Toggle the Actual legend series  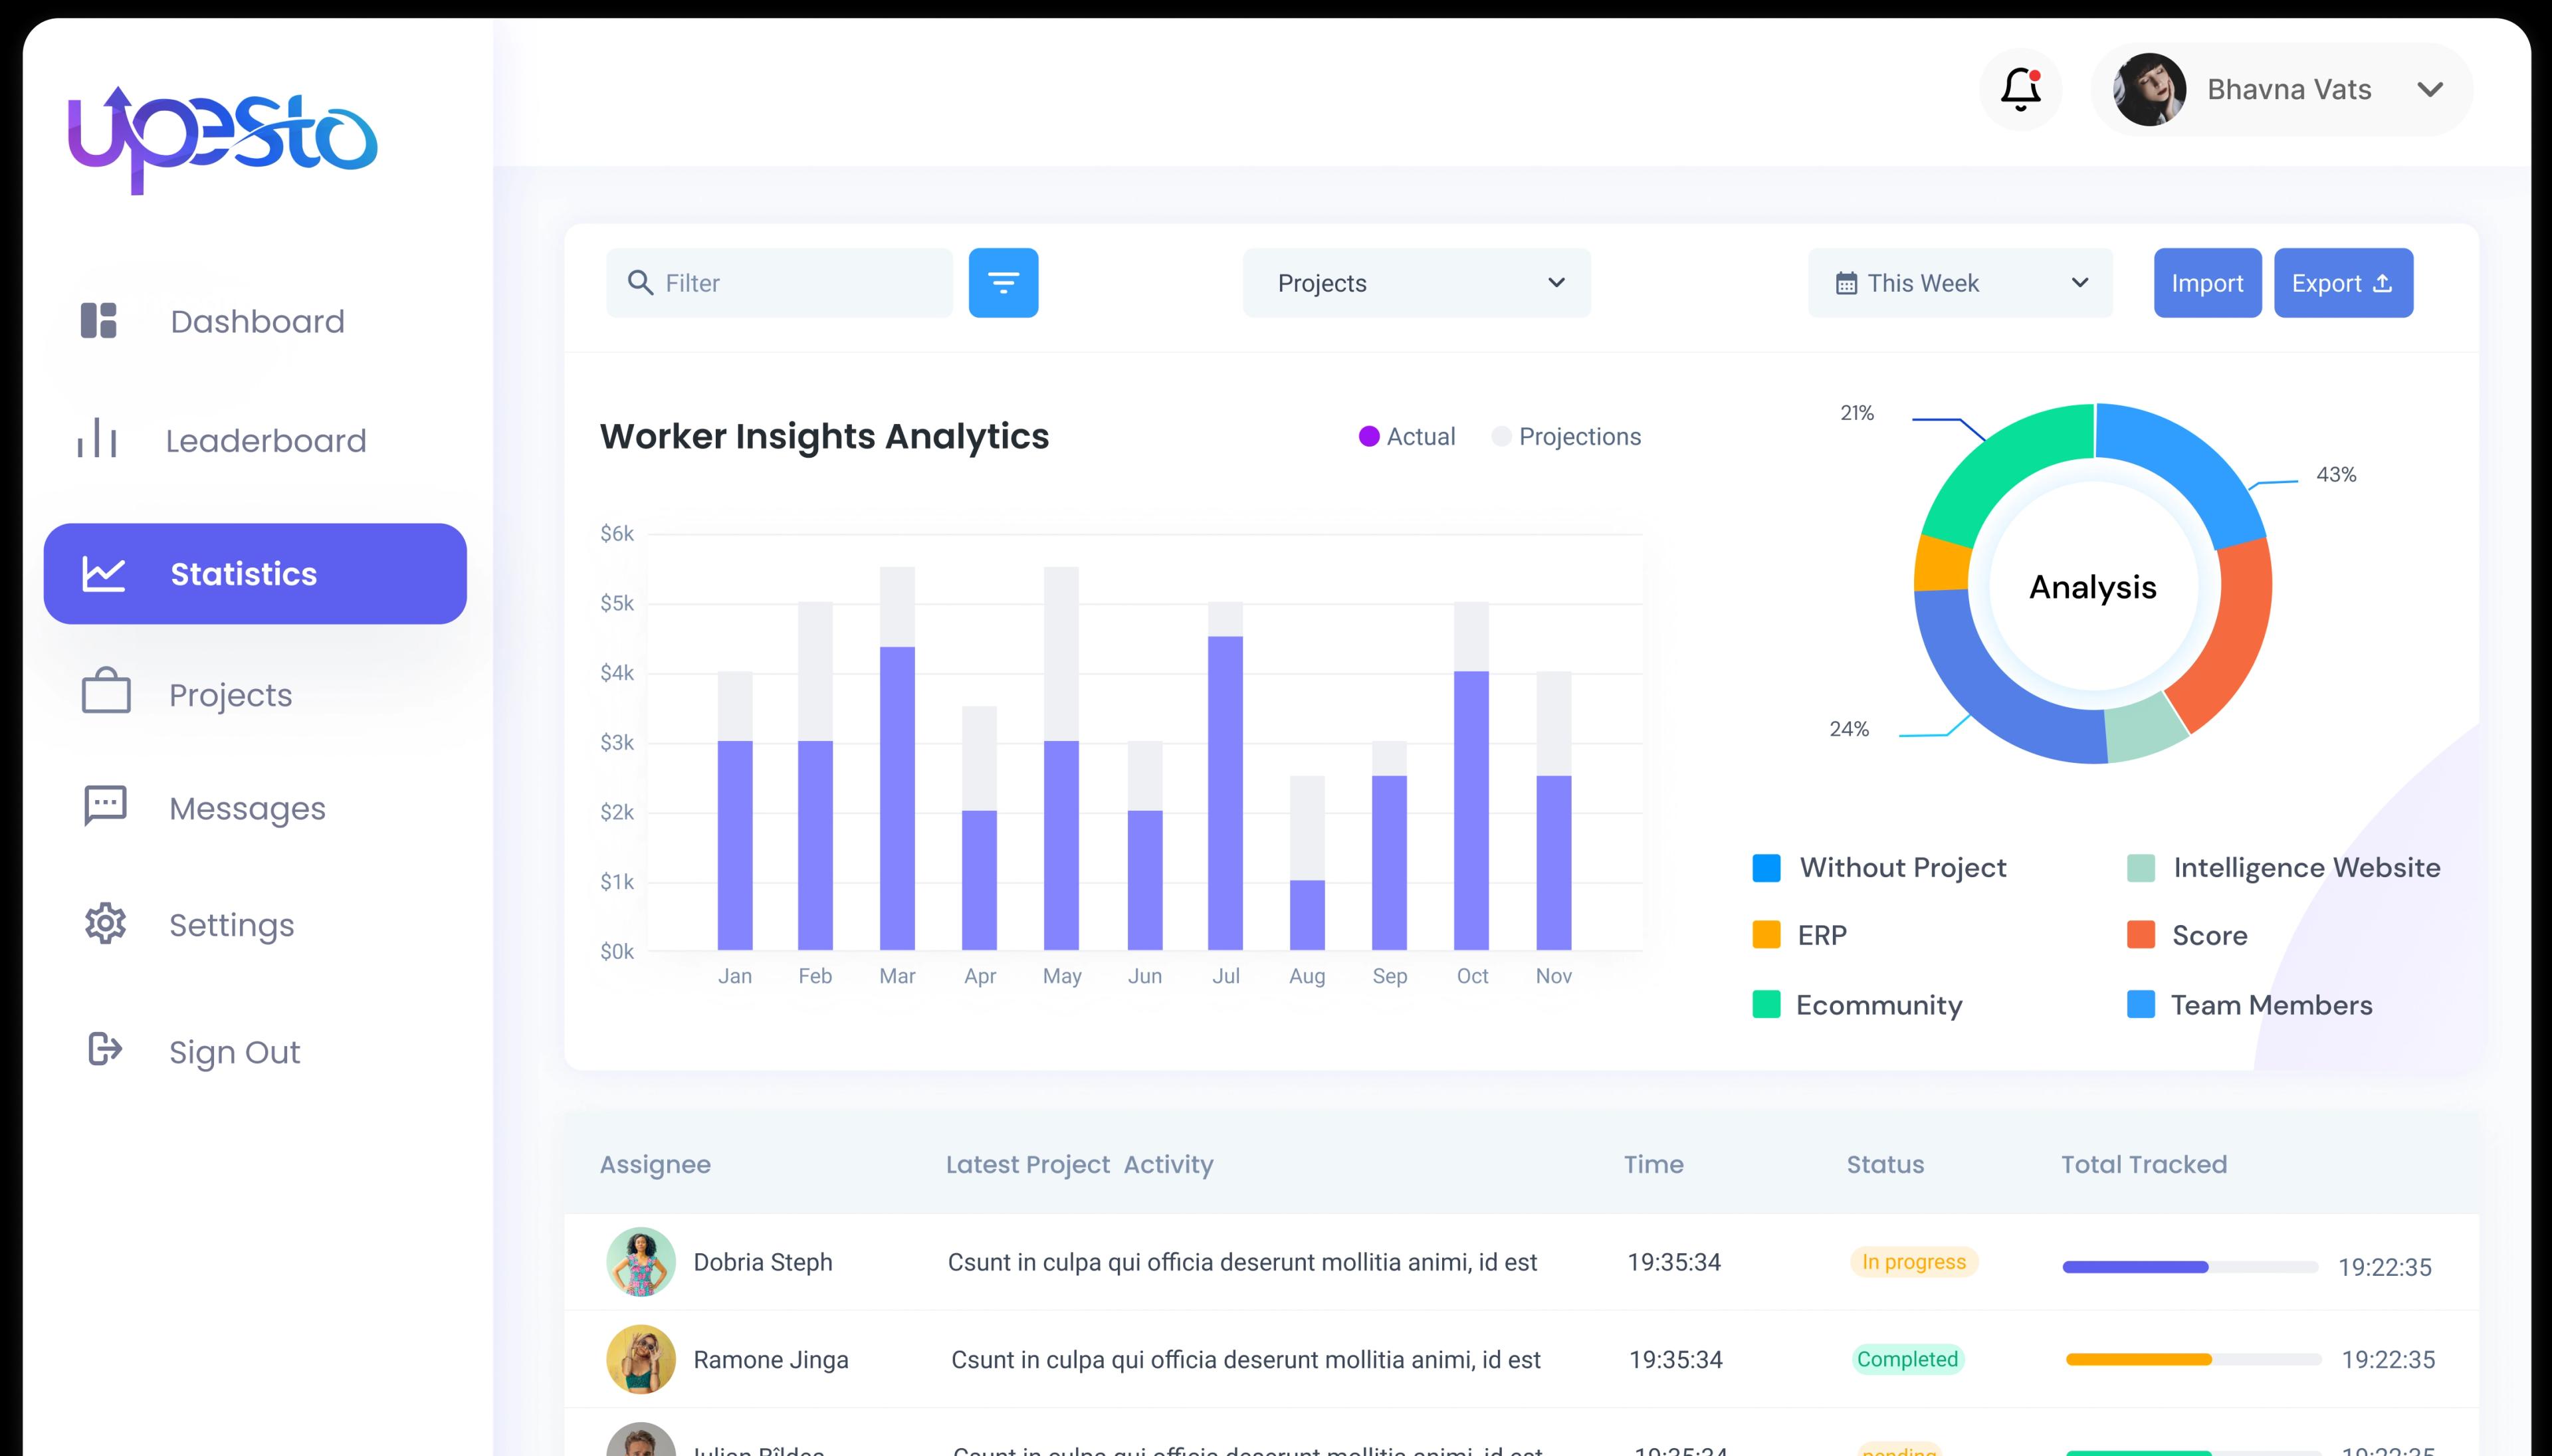point(1407,436)
